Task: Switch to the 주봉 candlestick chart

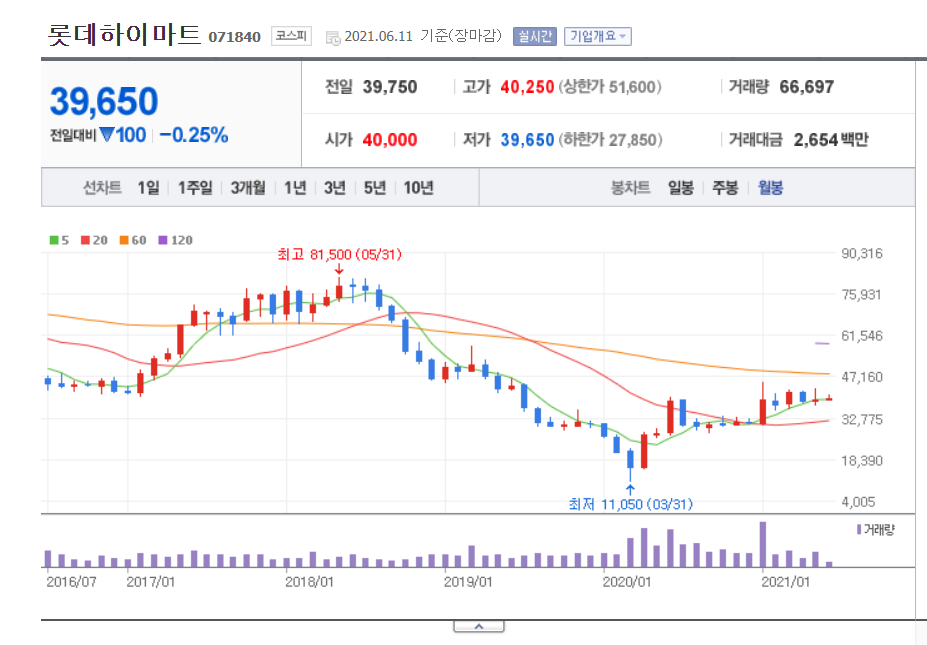Action: coord(725,188)
